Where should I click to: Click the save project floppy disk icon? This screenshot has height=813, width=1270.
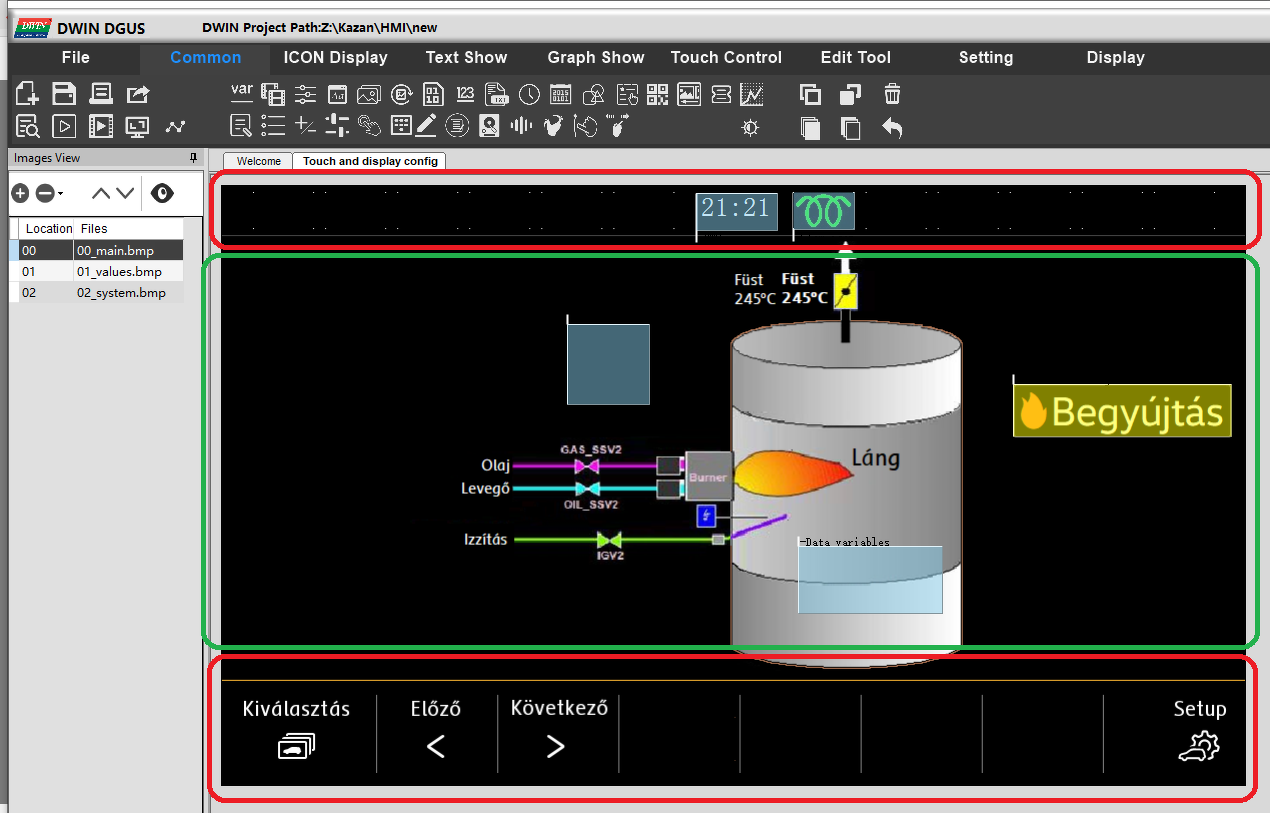pyautogui.click(x=64, y=94)
